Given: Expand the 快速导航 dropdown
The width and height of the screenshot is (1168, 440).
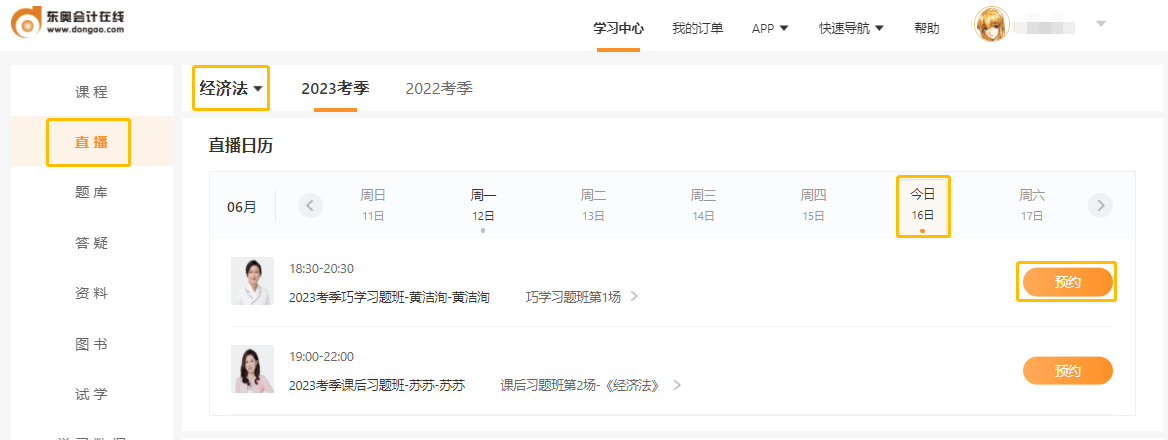Looking at the screenshot, I should click(851, 28).
